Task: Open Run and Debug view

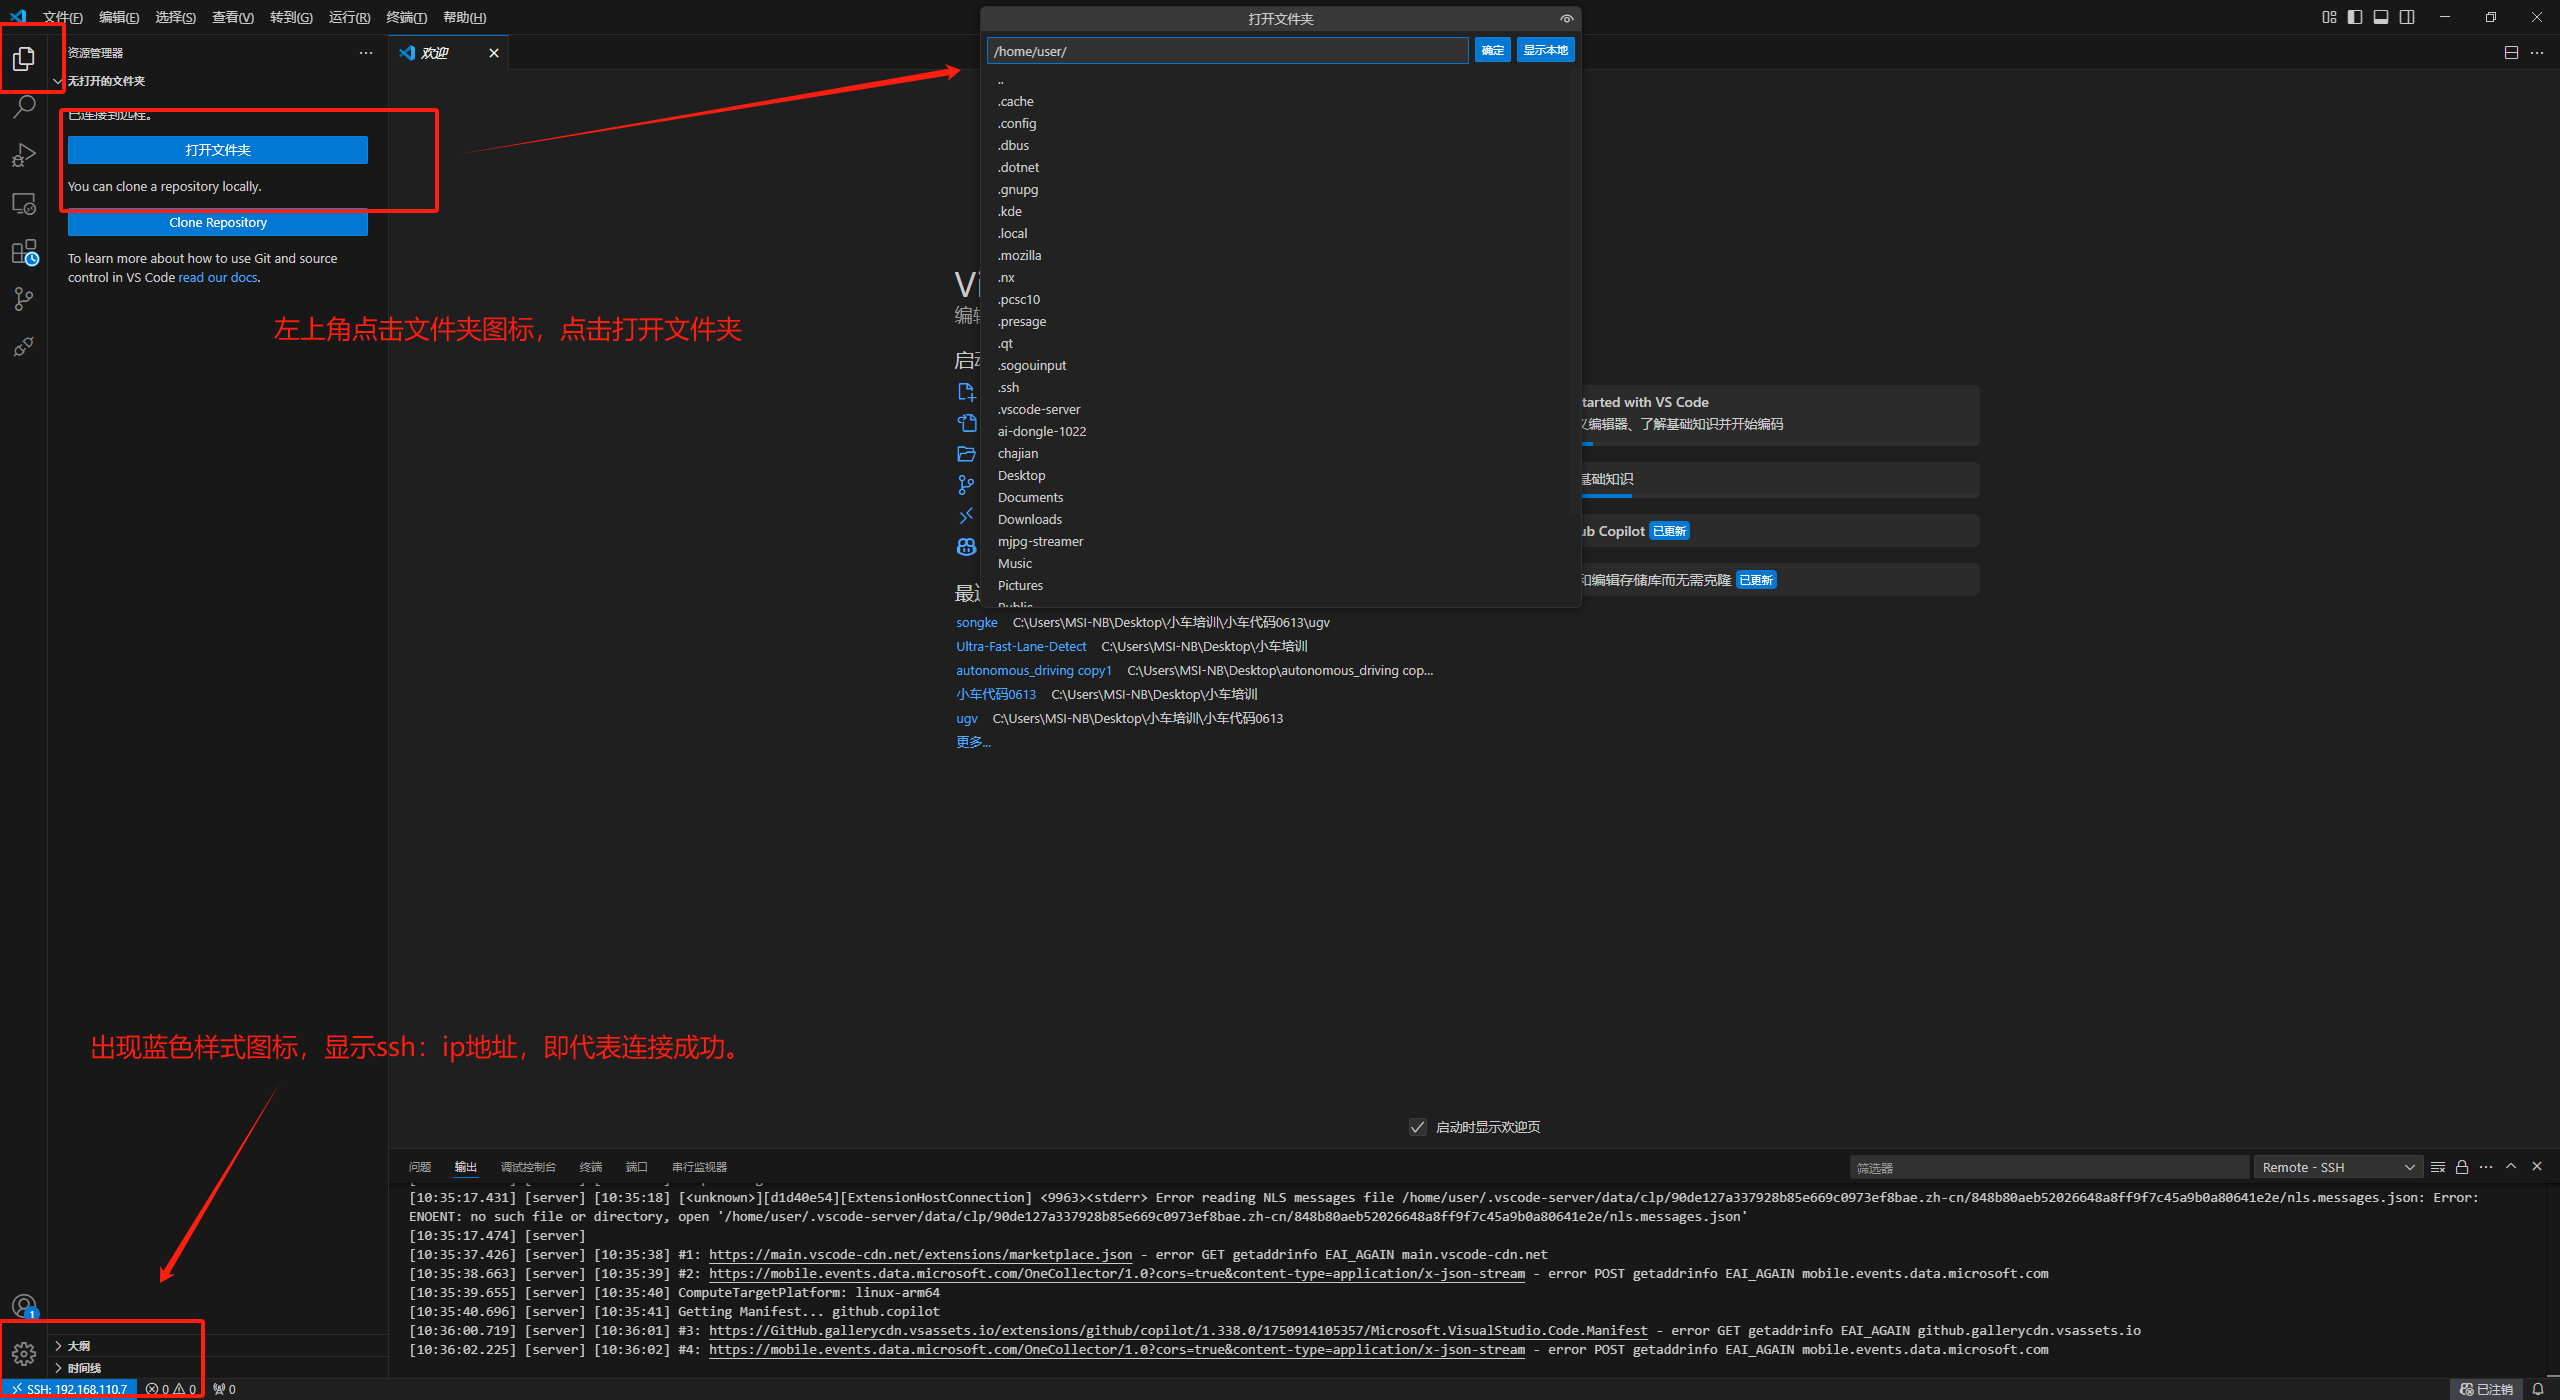Action: (x=24, y=155)
